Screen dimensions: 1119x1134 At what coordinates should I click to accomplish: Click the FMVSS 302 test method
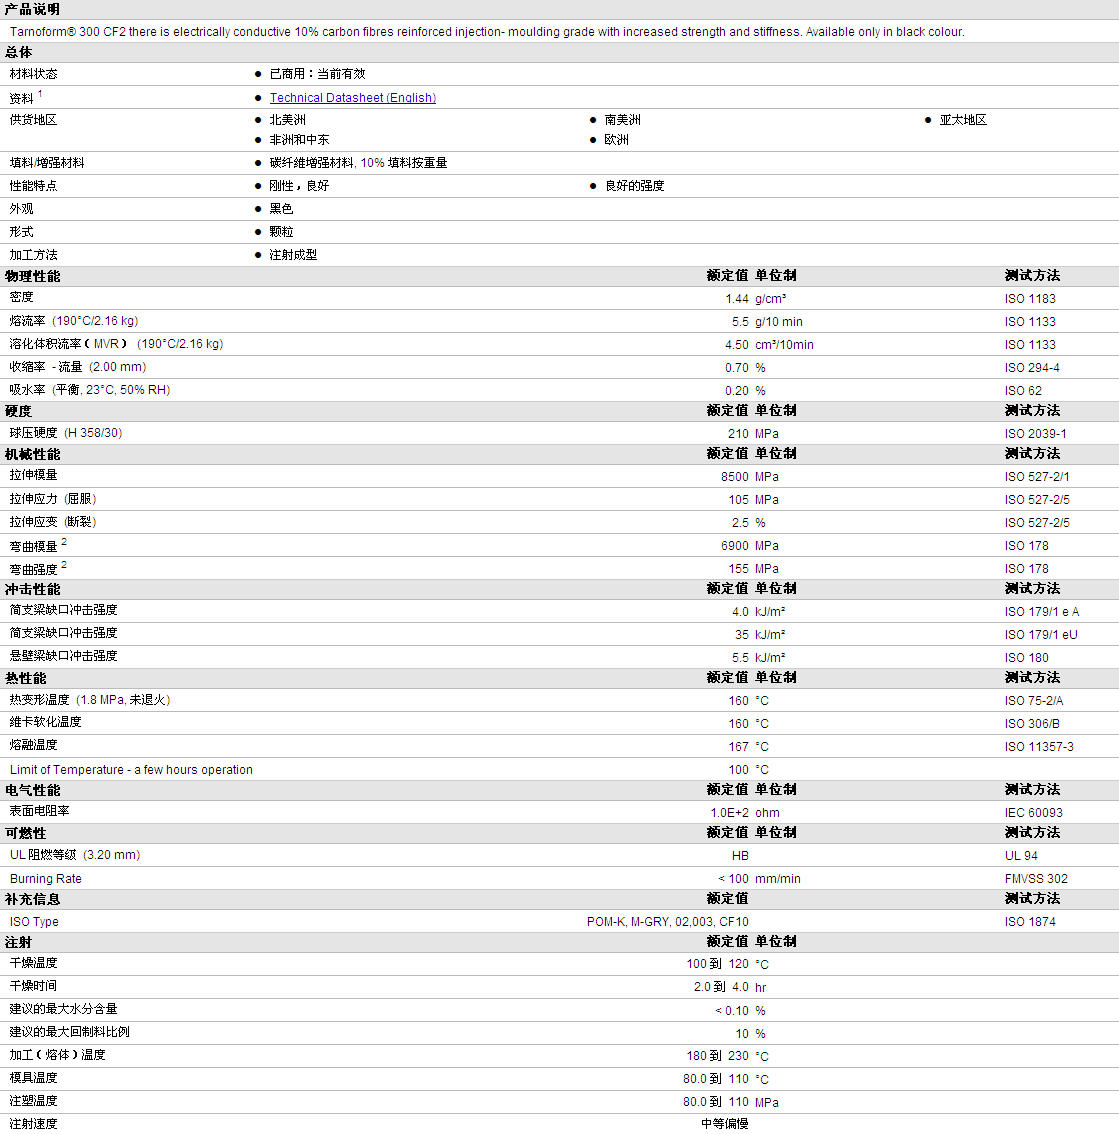pyautogui.click(x=1036, y=879)
